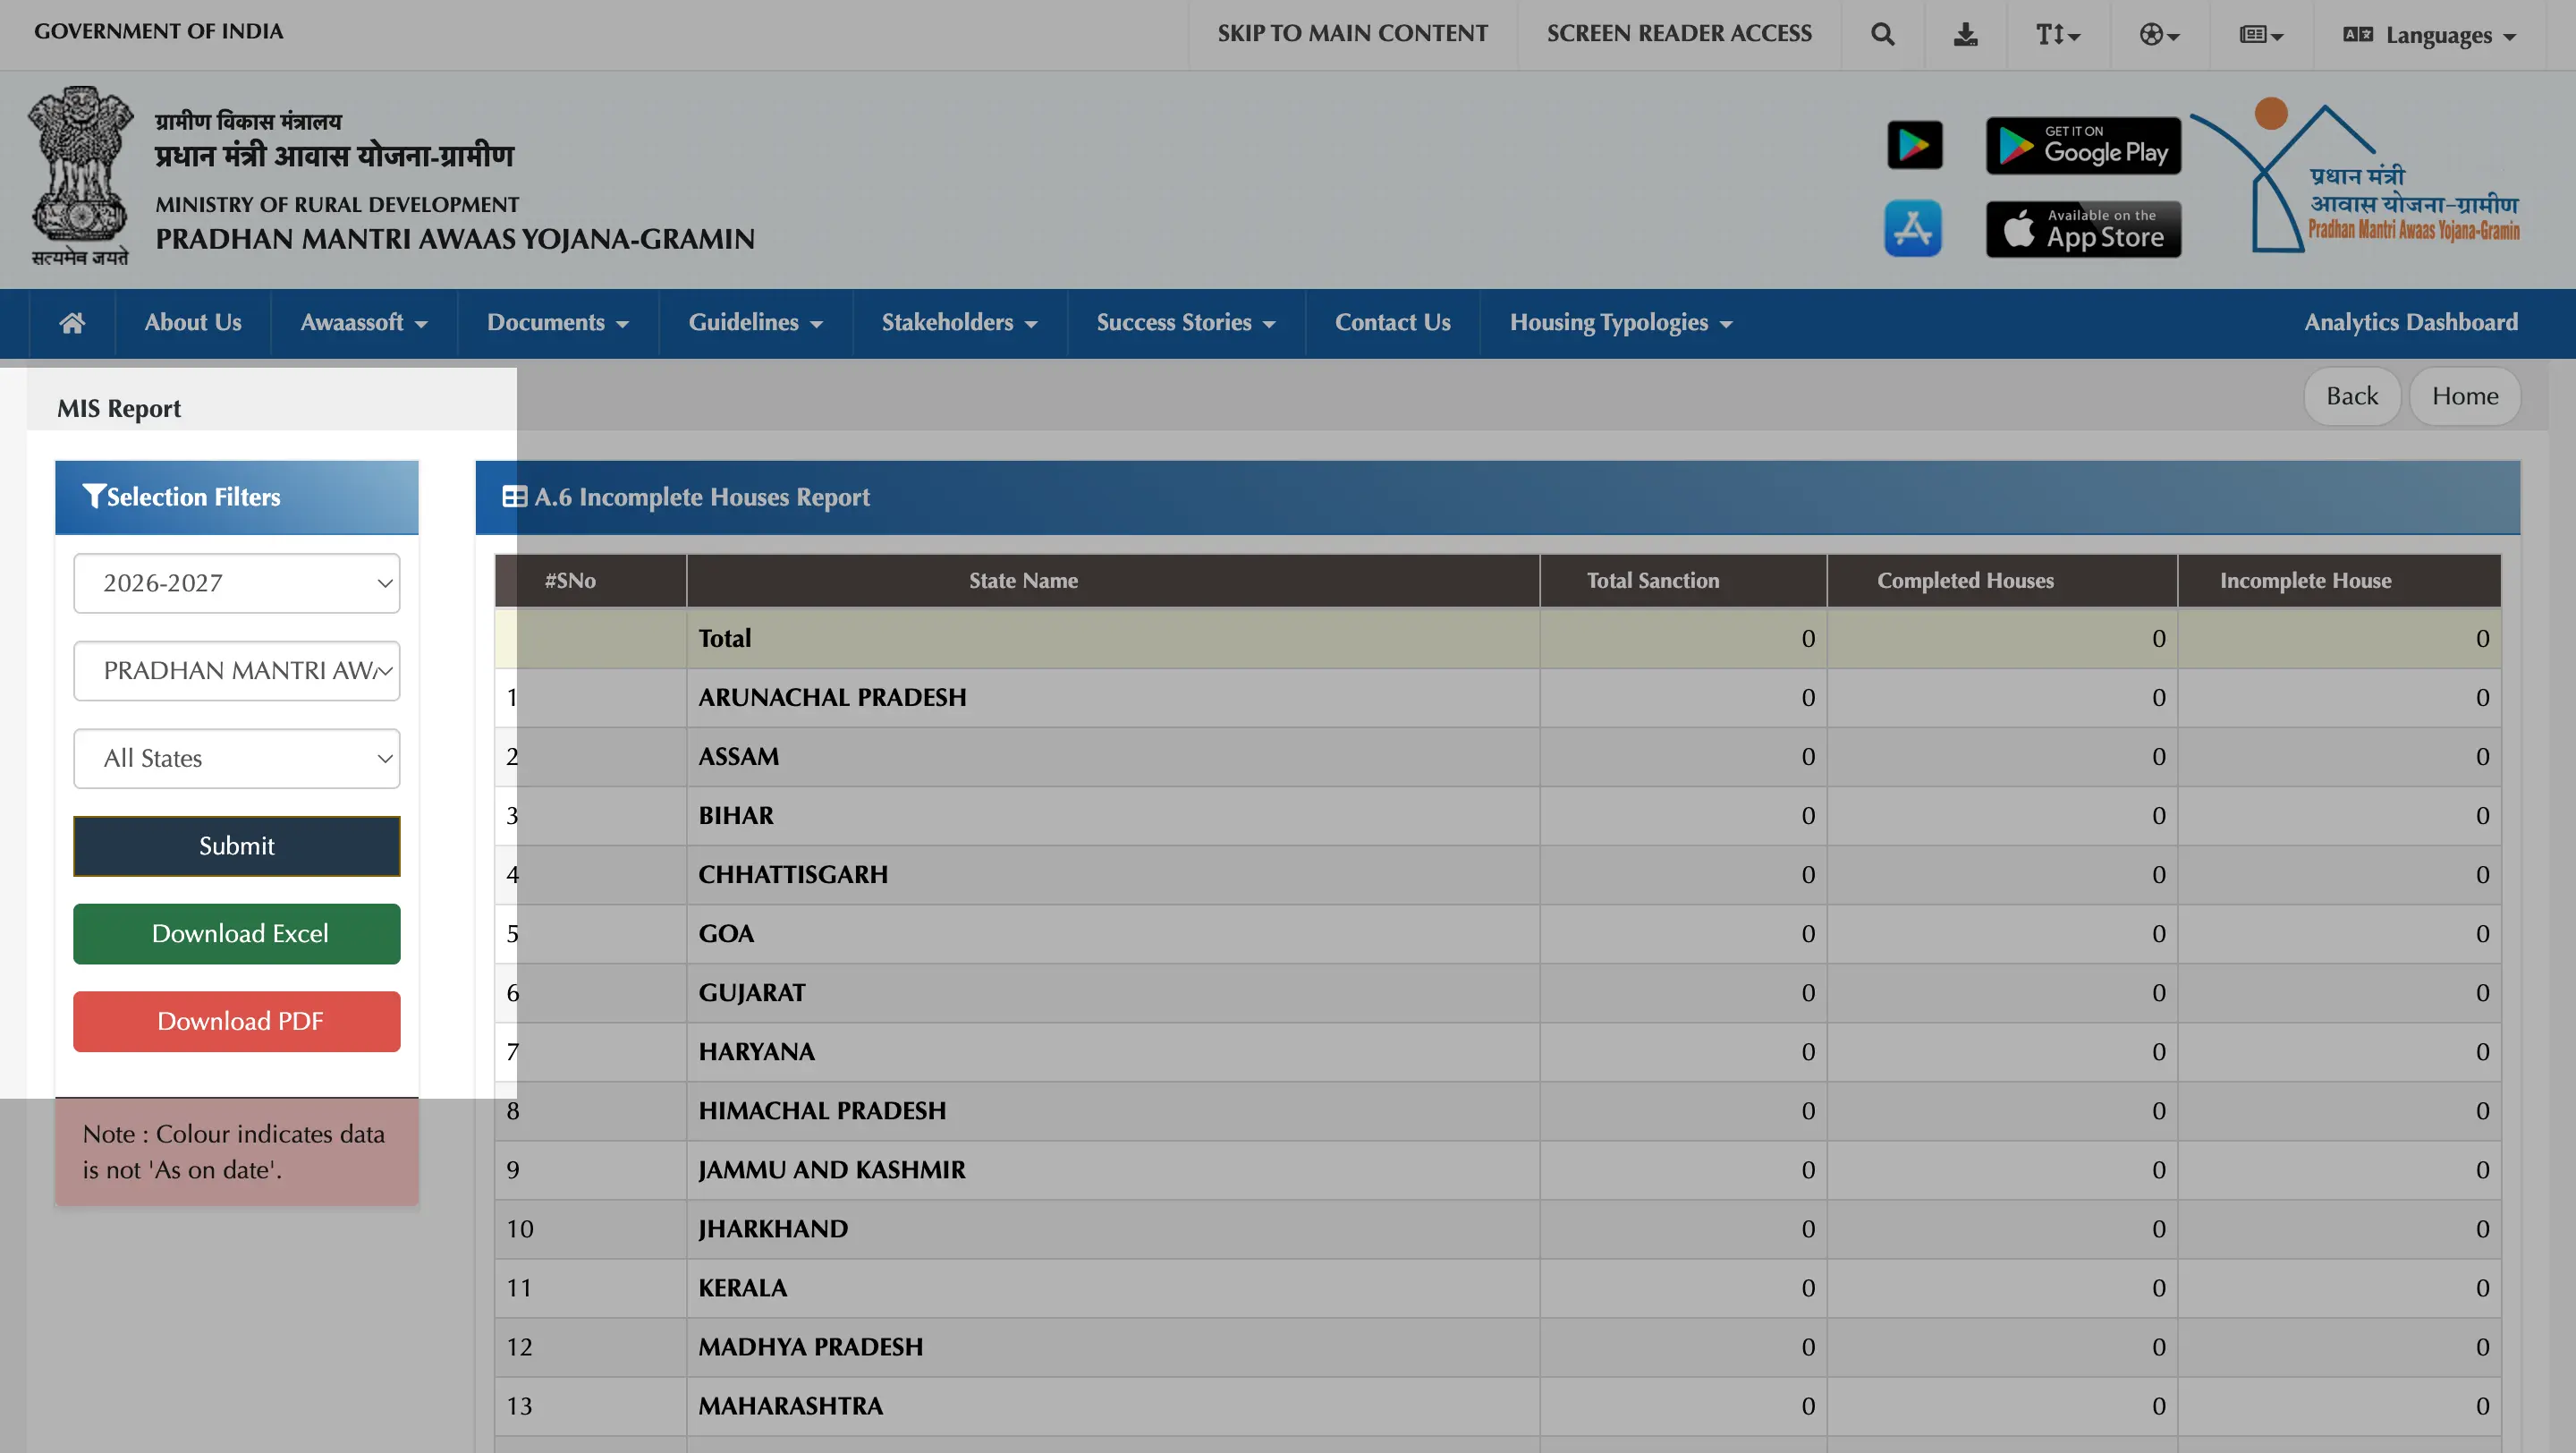Click the Government of India text
The image size is (2576, 1453).
pyautogui.click(x=158, y=31)
